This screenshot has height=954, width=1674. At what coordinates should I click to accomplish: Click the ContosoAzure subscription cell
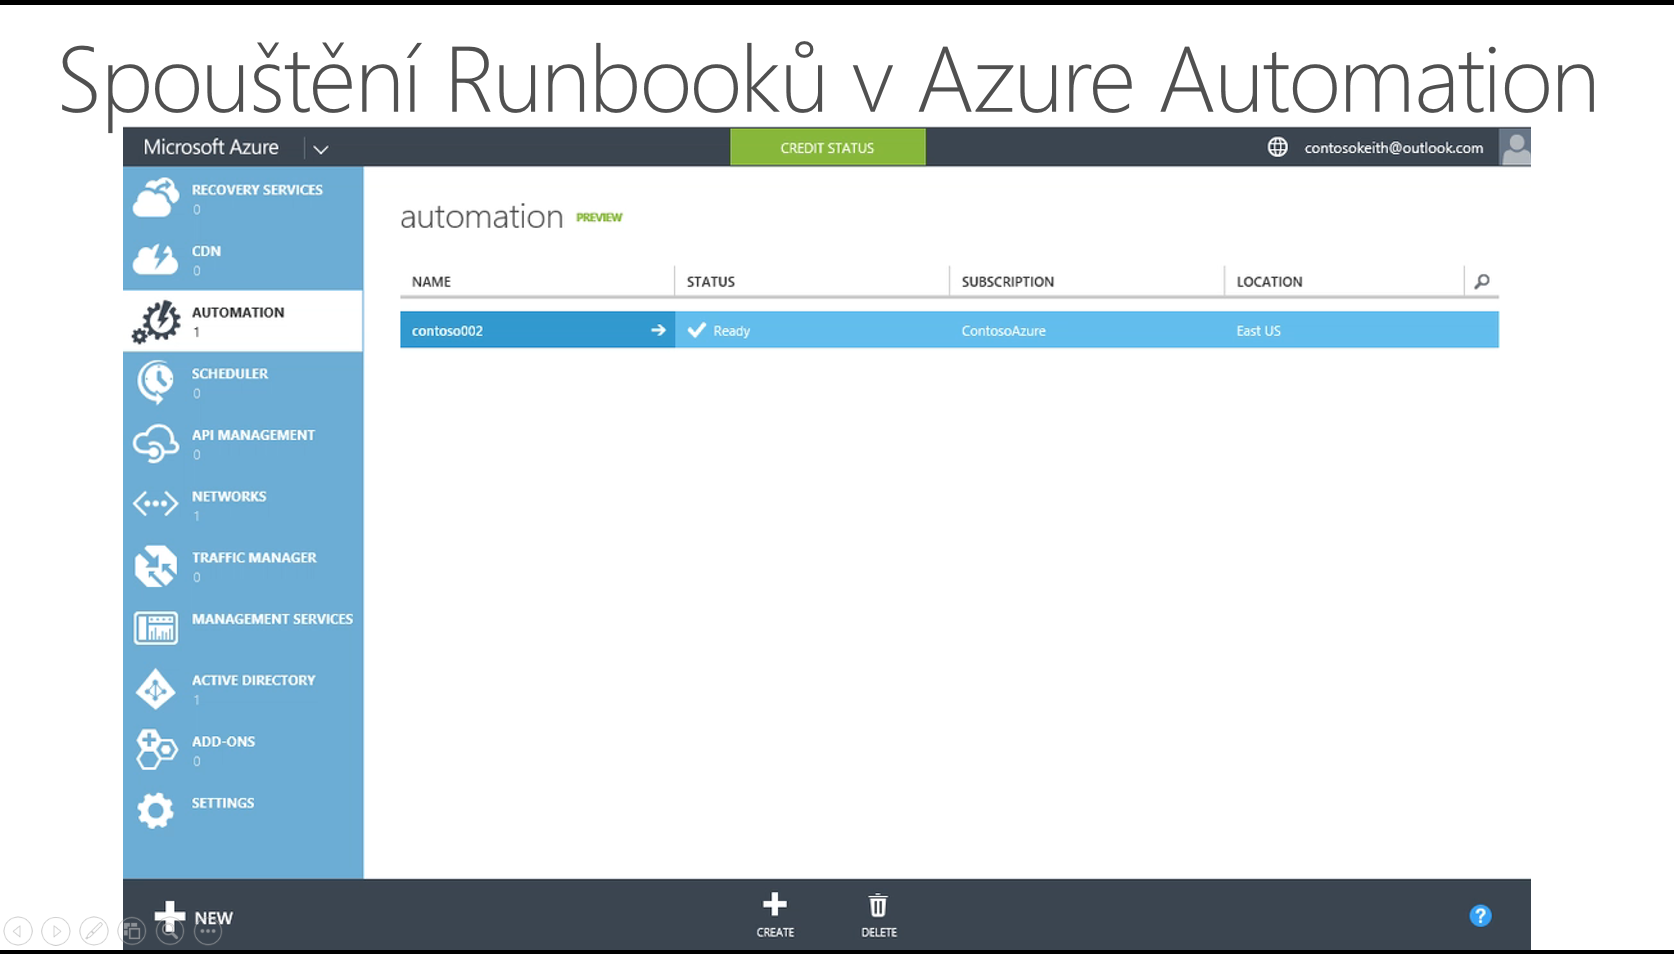pyautogui.click(x=1004, y=330)
